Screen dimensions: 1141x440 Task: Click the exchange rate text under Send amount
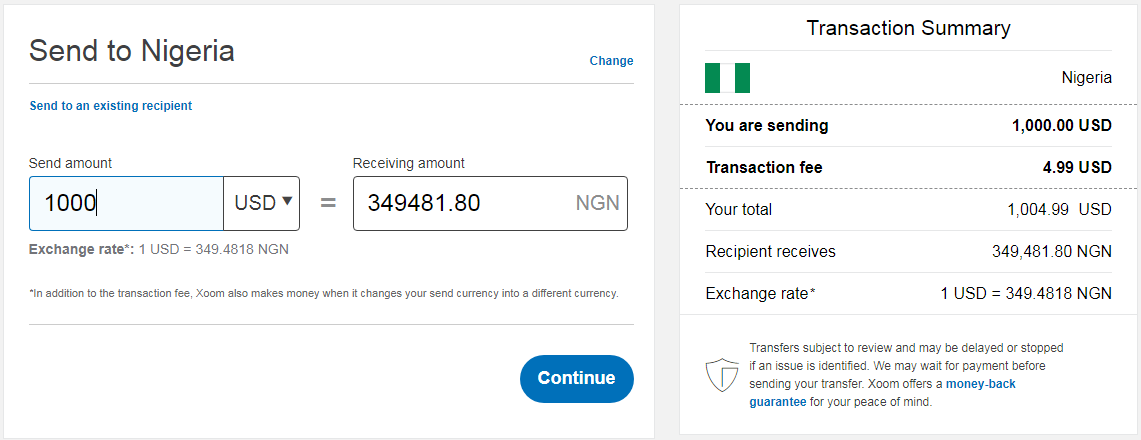159,249
